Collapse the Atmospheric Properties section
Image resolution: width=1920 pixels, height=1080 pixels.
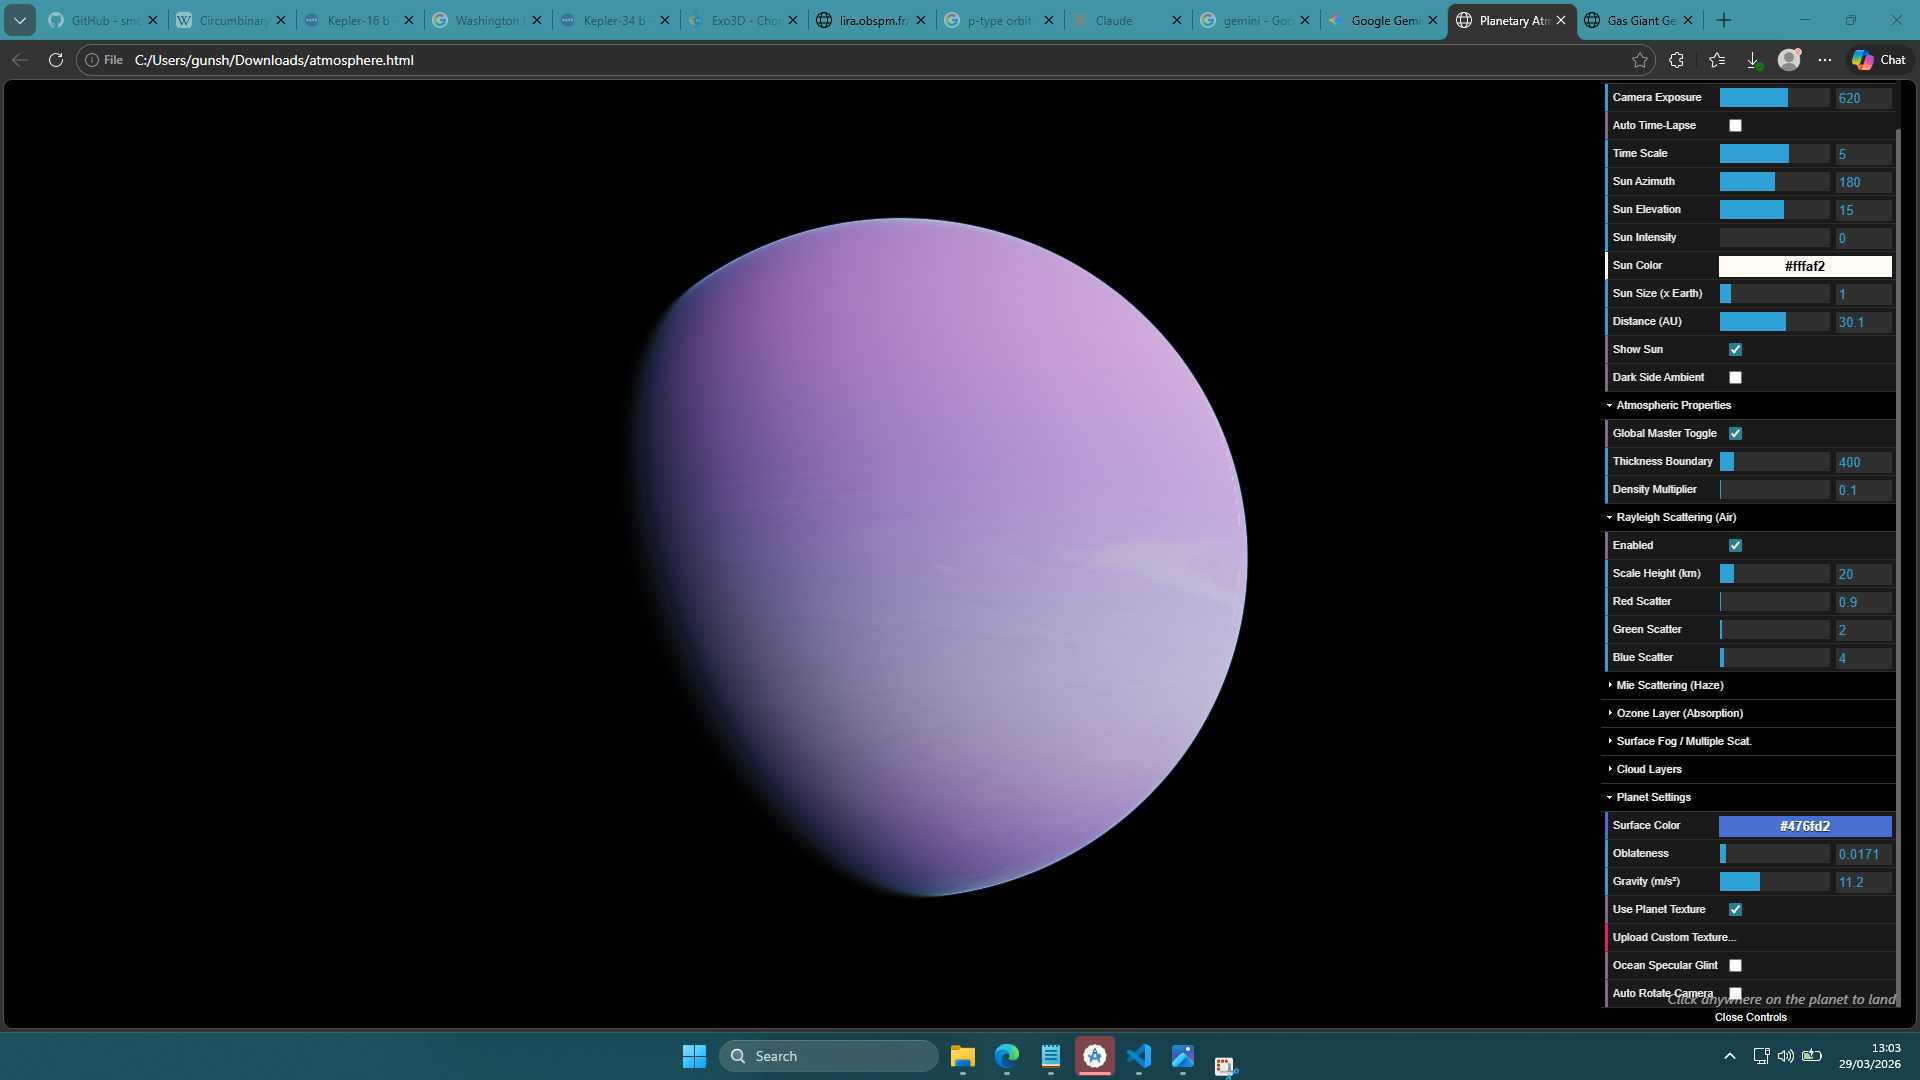(1673, 406)
